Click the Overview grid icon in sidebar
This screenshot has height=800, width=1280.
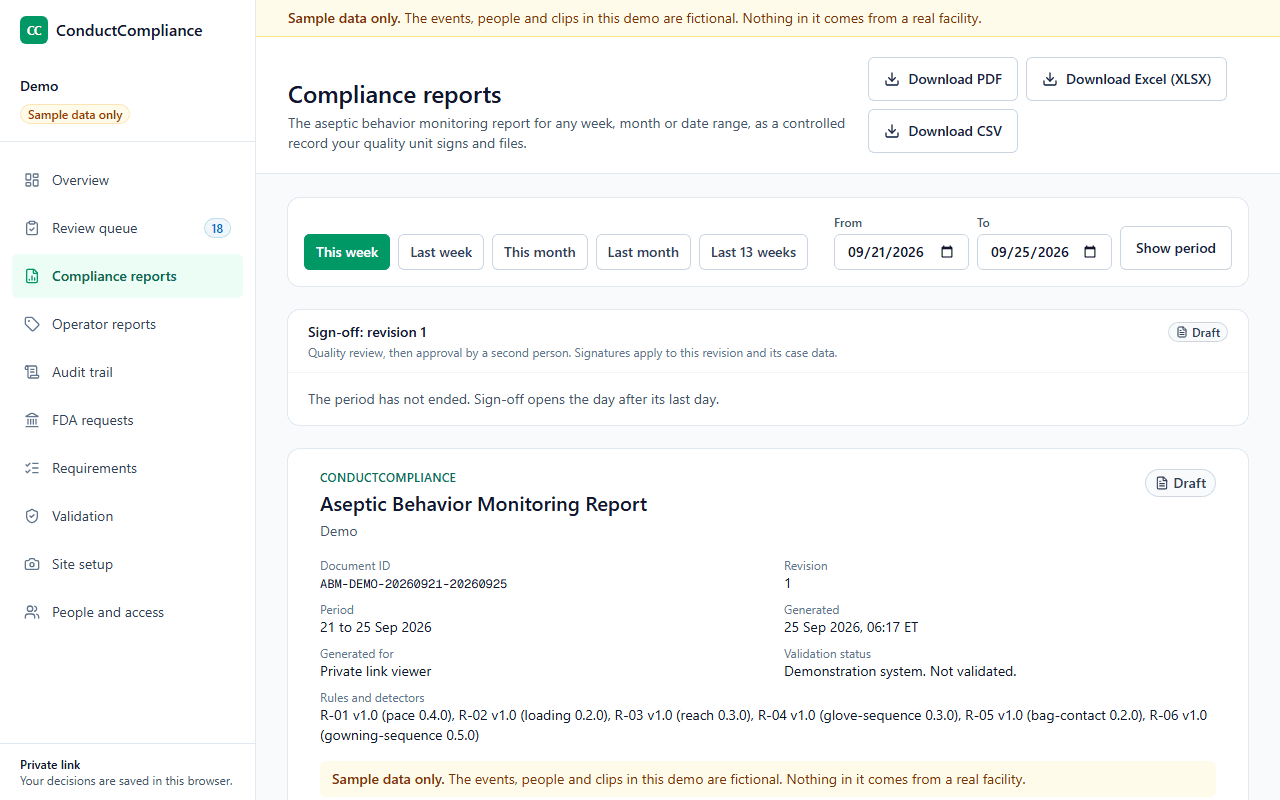click(32, 180)
